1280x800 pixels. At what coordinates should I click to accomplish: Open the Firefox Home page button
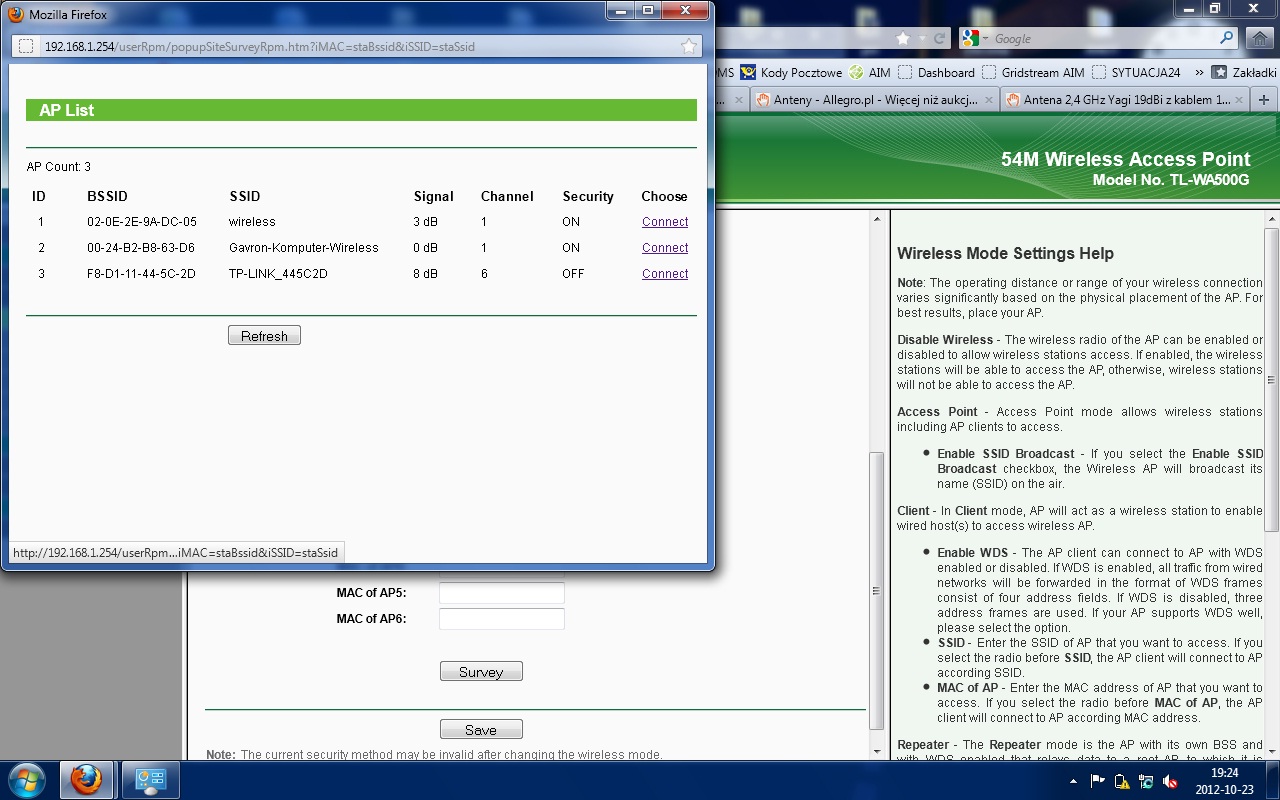1261,38
